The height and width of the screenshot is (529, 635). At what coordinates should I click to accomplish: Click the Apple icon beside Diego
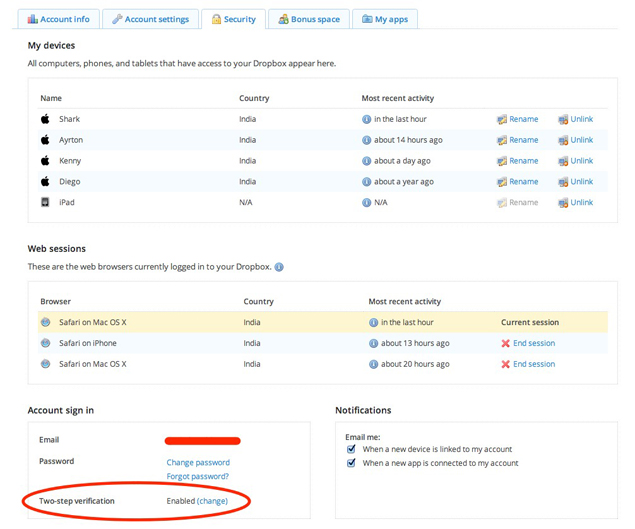pos(45,181)
